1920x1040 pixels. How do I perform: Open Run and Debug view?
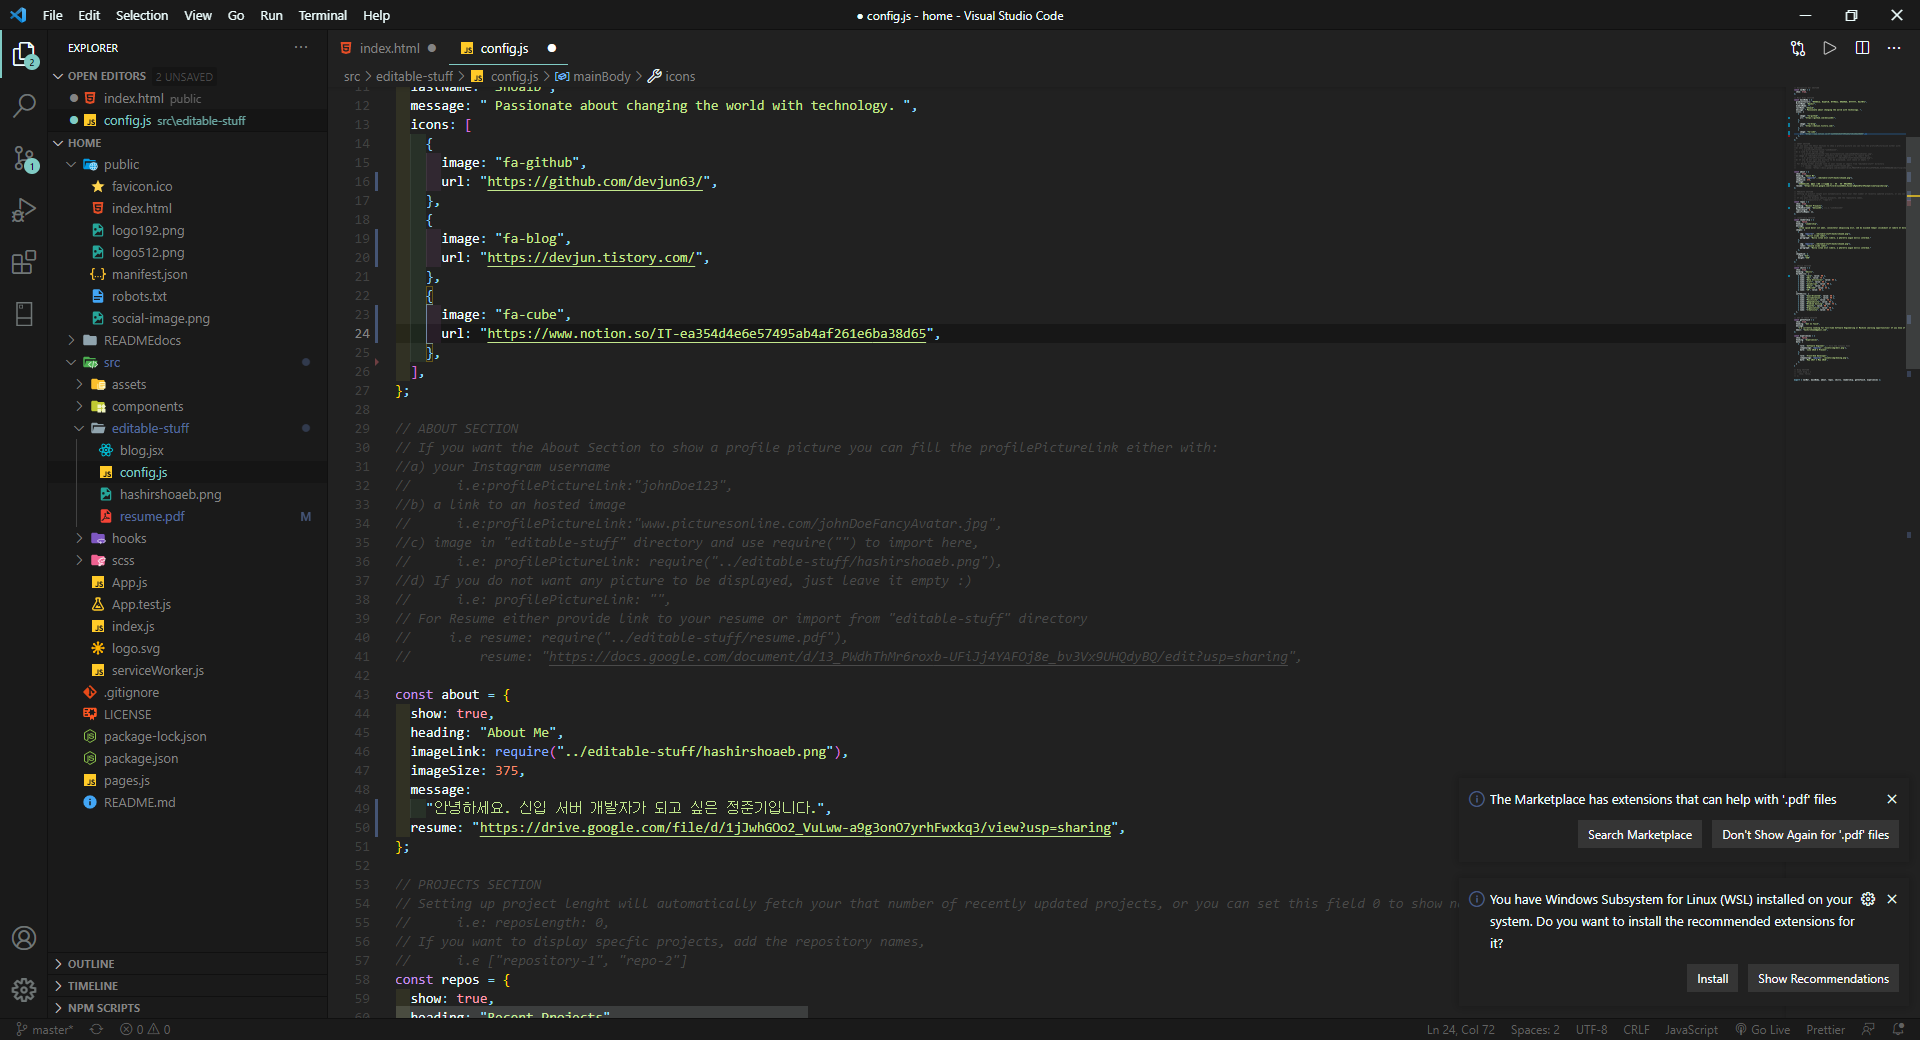tap(24, 210)
